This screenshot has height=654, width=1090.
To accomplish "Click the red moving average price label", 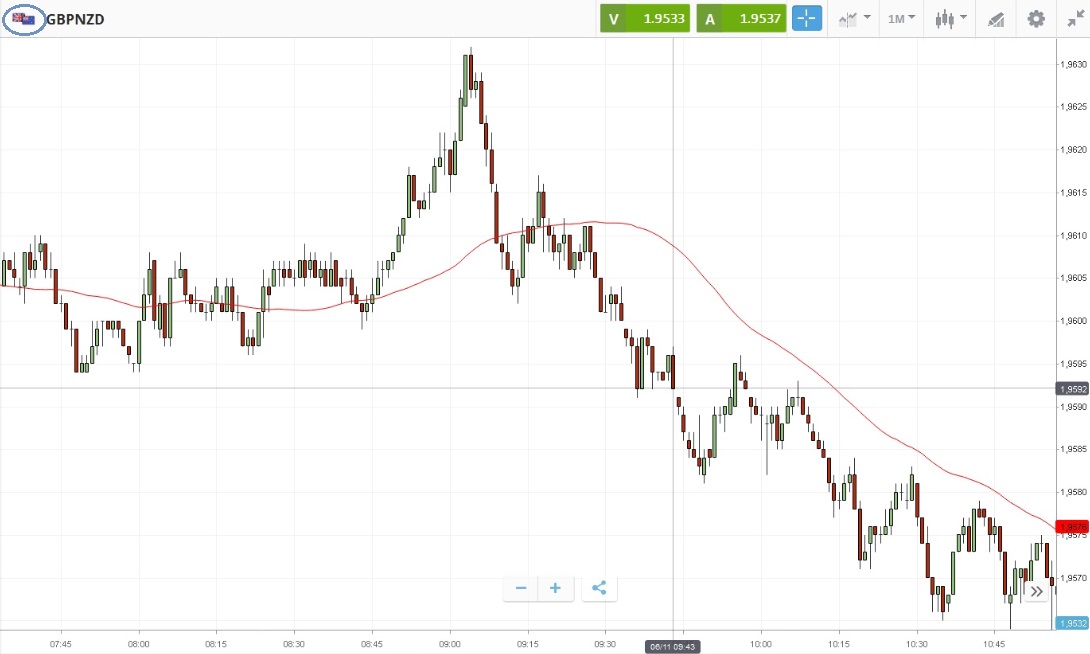I will 1072,527.
